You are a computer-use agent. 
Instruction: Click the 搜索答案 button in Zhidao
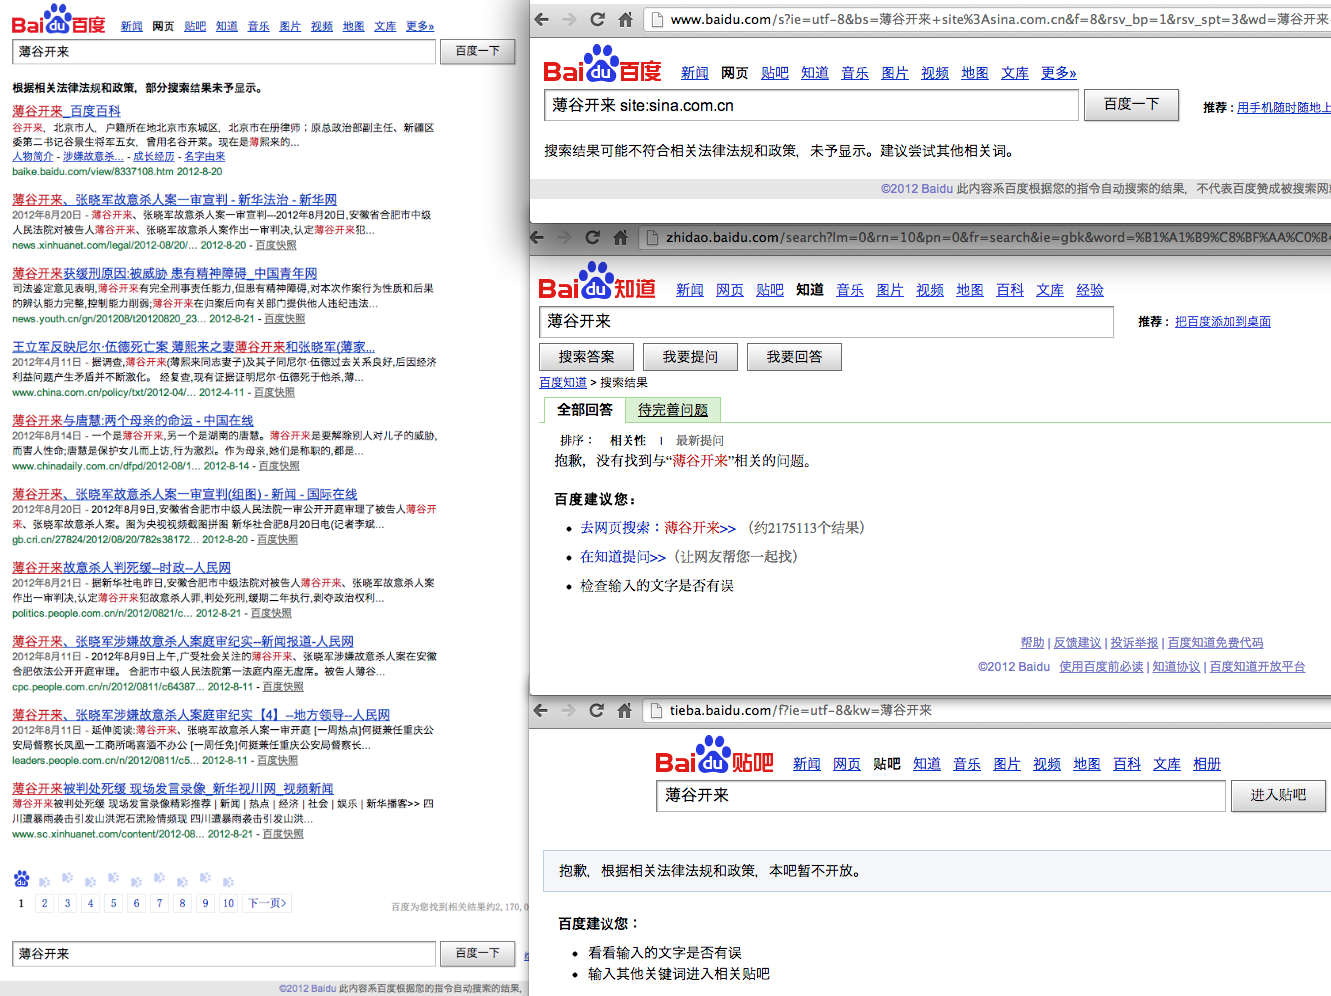tap(586, 357)
